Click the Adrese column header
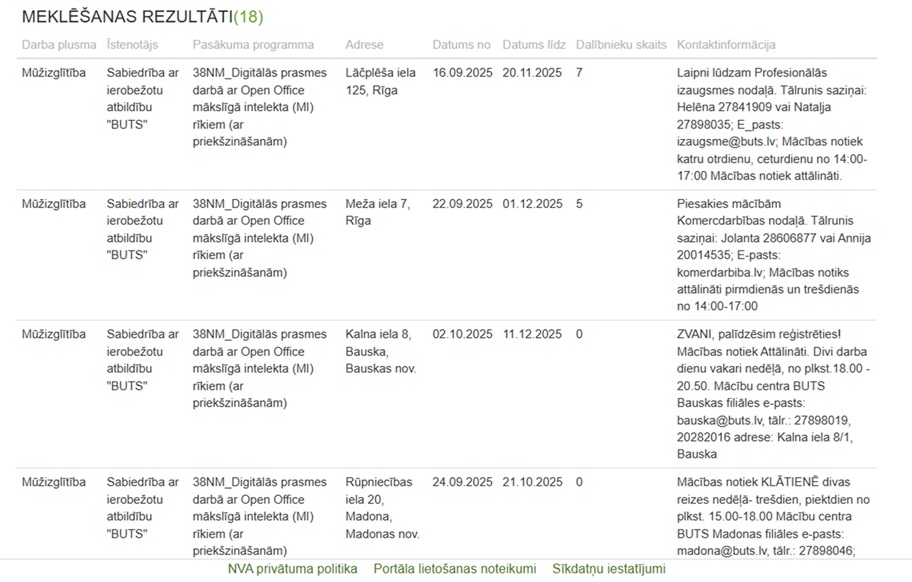 364,45
